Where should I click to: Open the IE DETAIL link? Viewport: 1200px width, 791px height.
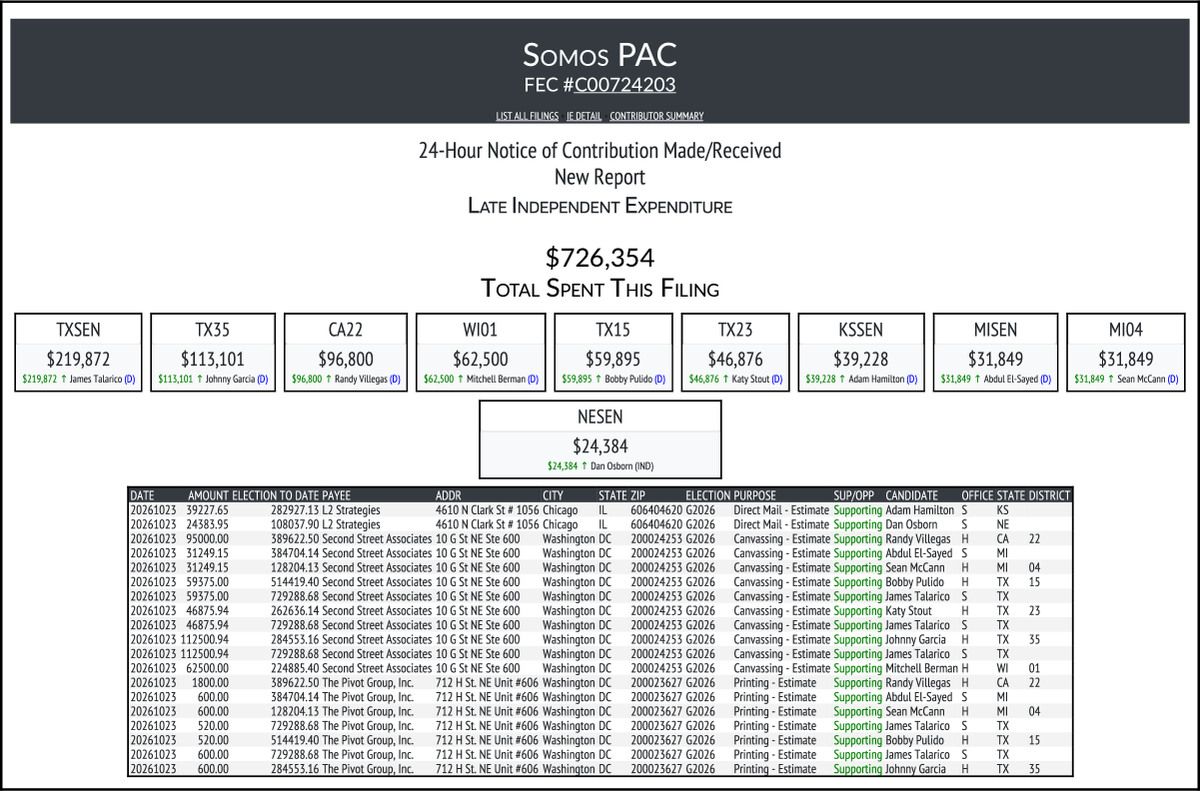tap(584, 116)
